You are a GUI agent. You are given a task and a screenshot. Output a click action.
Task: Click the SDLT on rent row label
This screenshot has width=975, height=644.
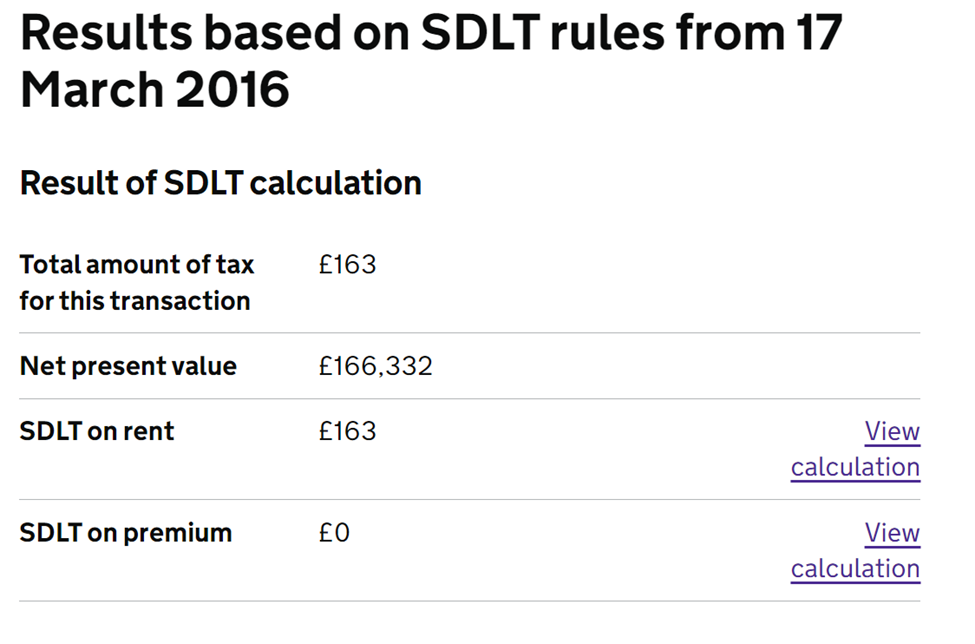(97, 431)
